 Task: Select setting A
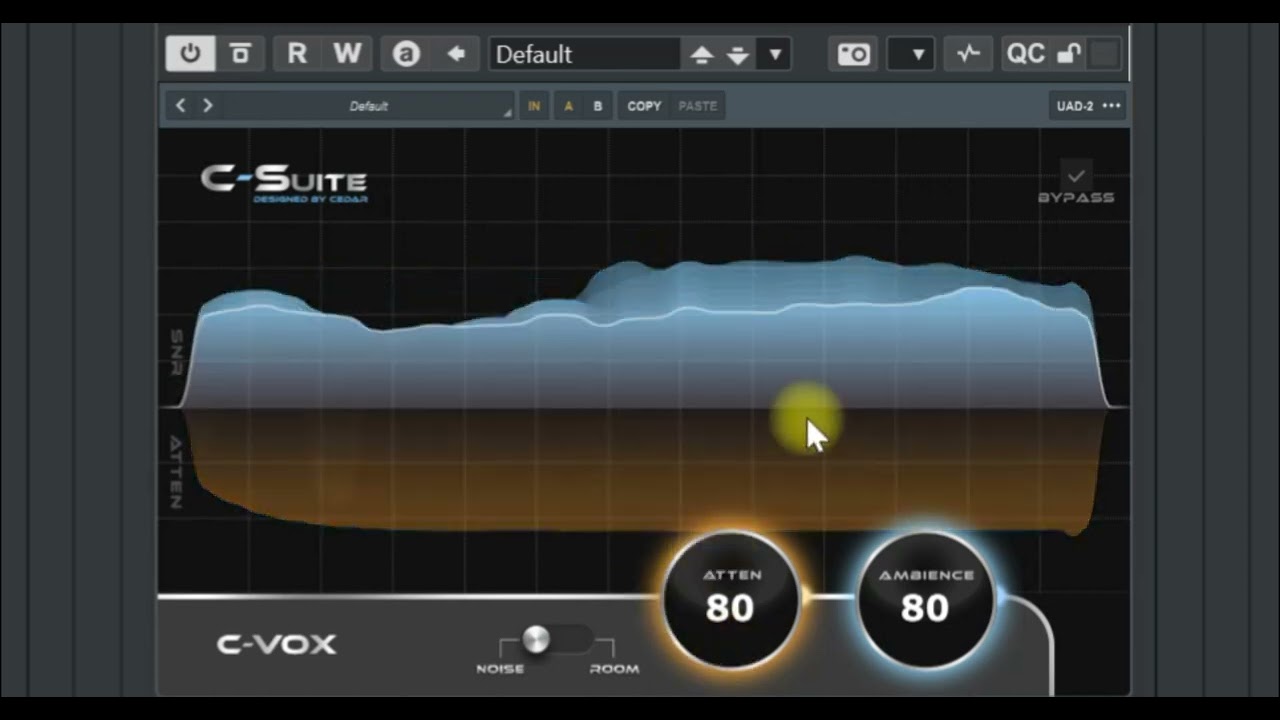pos(569,106)
